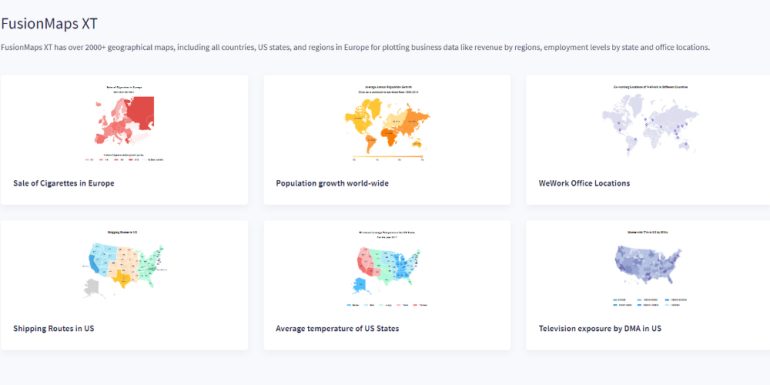Open the blue DMA television map thumbnail

650,268
